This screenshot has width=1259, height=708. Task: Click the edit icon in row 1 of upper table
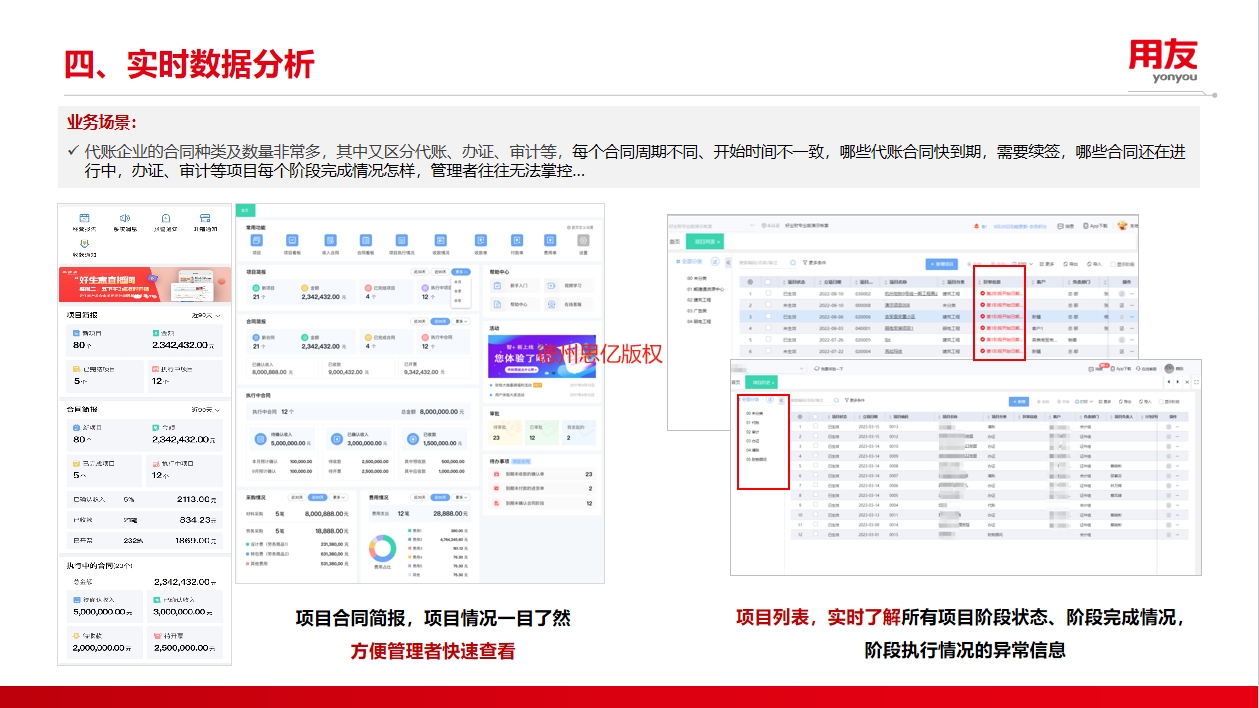[1122, 294]
